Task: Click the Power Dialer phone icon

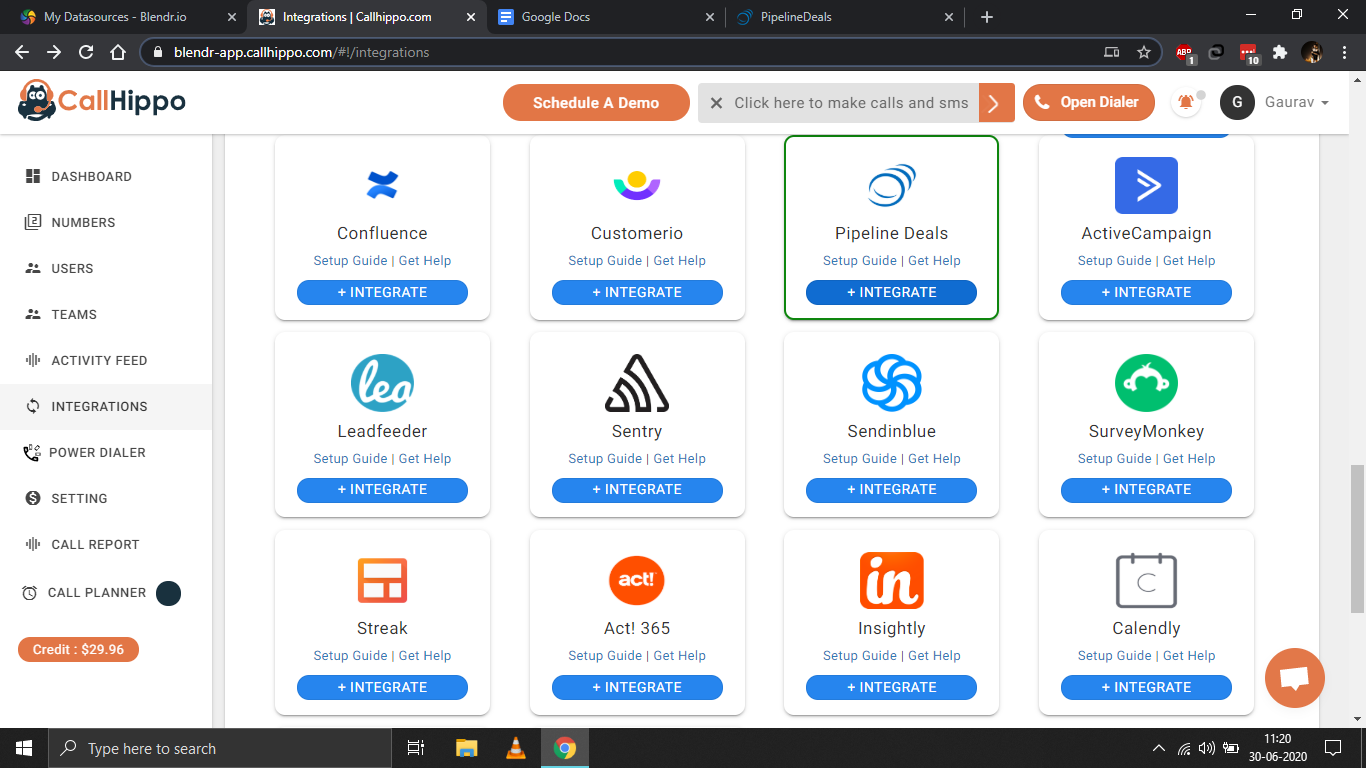Action: click(x=32, y=452)
